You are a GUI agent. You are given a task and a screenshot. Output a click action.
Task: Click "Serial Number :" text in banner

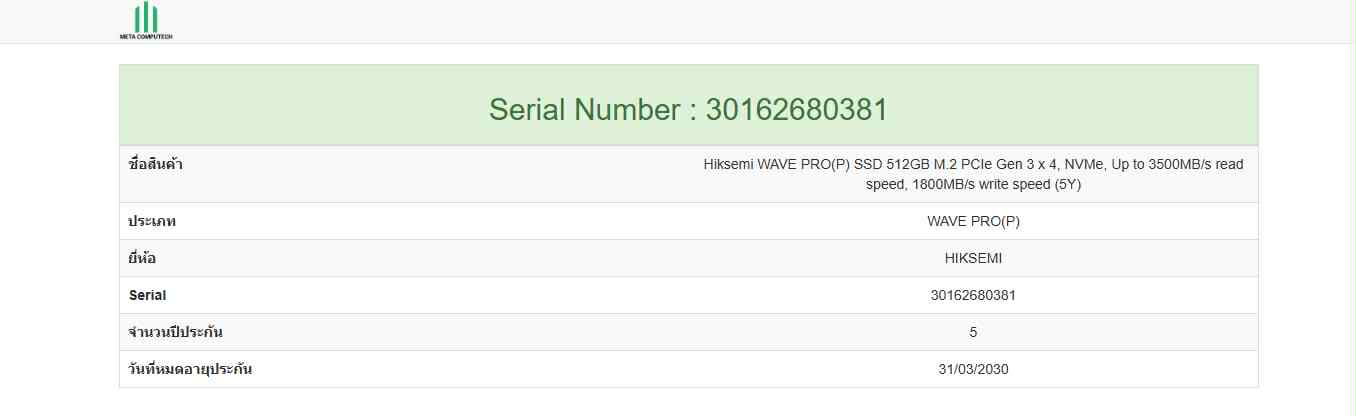pyautogui.click(x=593, y=109)
